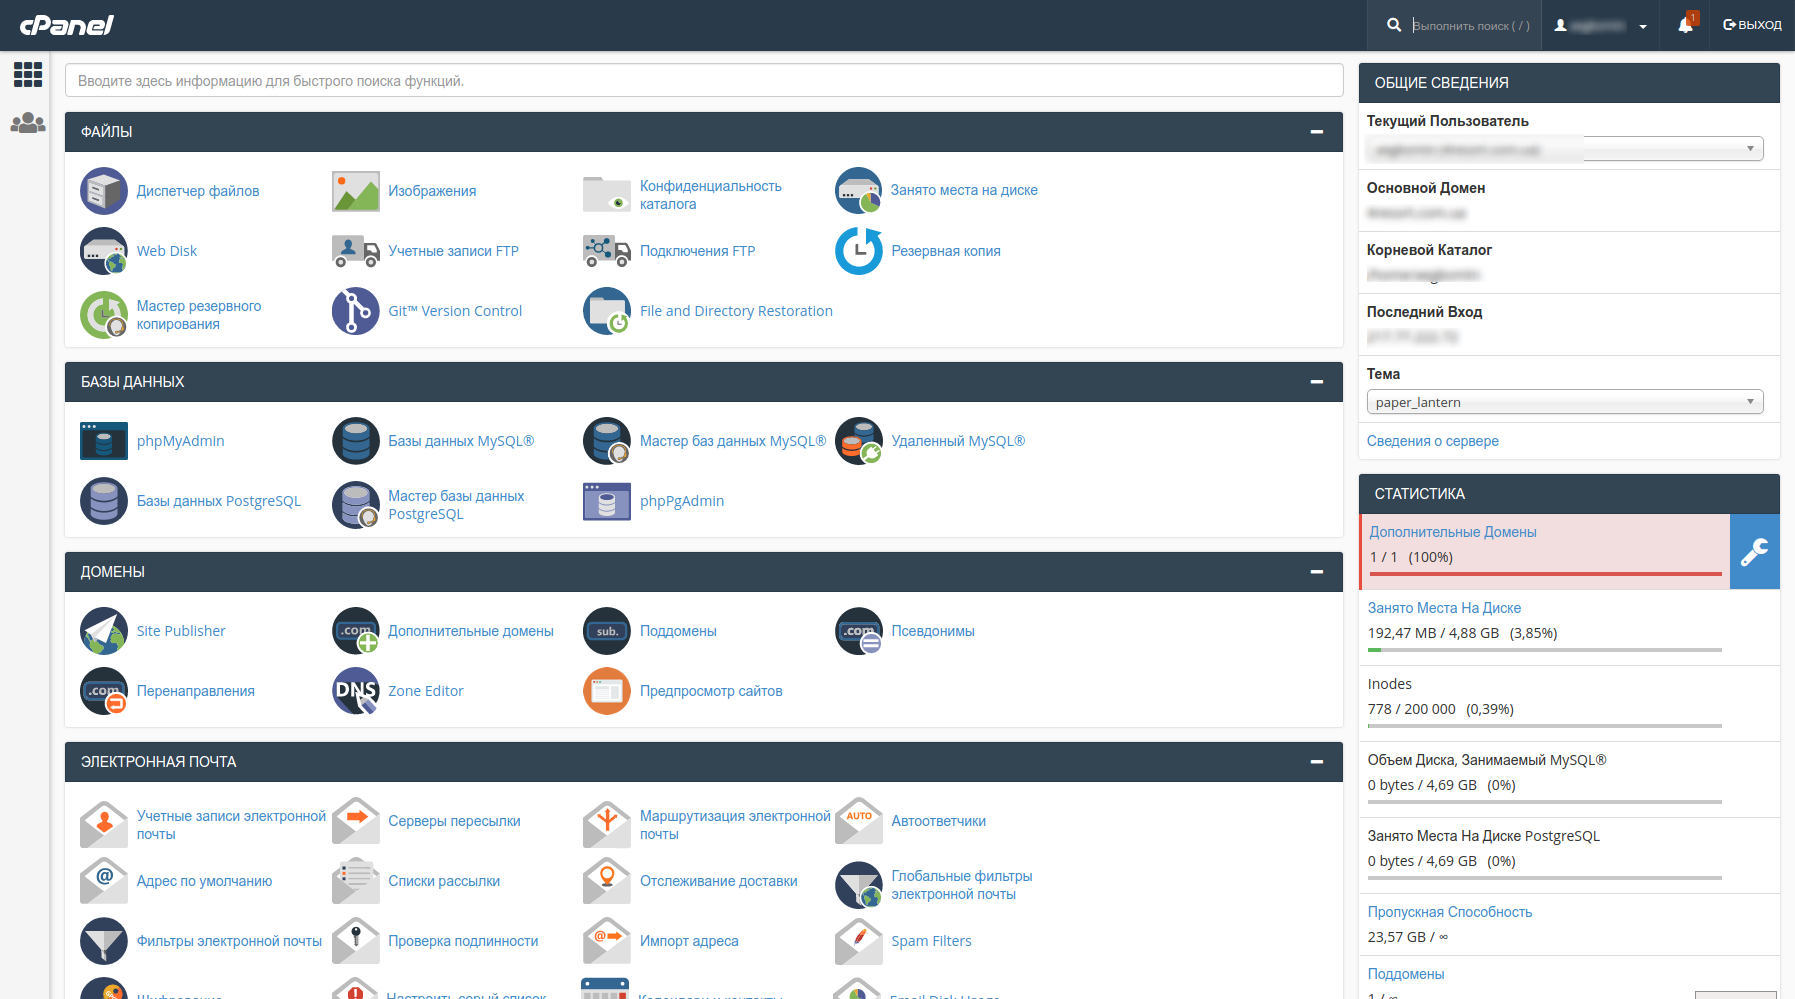The width and height of the screenshot is (1795, 999).
Task: Open the notifications bell icon
Action: (x=1686, y=25)
